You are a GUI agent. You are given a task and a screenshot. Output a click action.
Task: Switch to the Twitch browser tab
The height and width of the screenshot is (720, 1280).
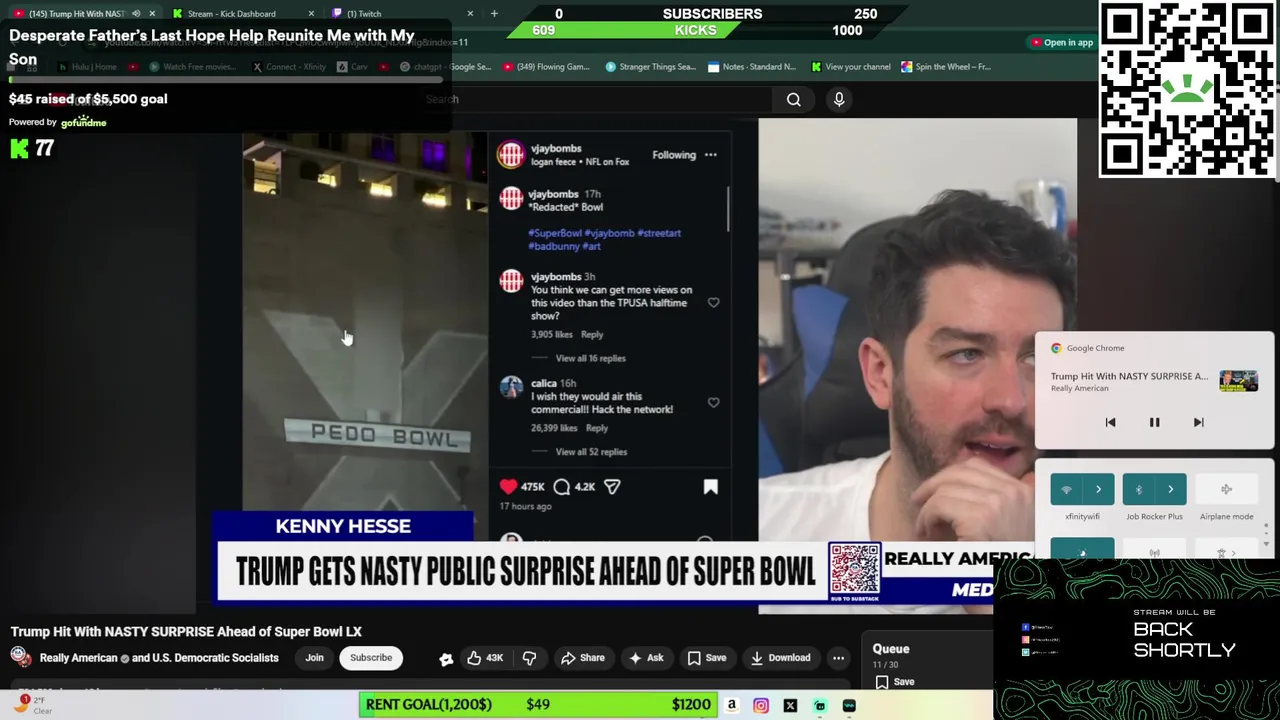coord(400,13)
